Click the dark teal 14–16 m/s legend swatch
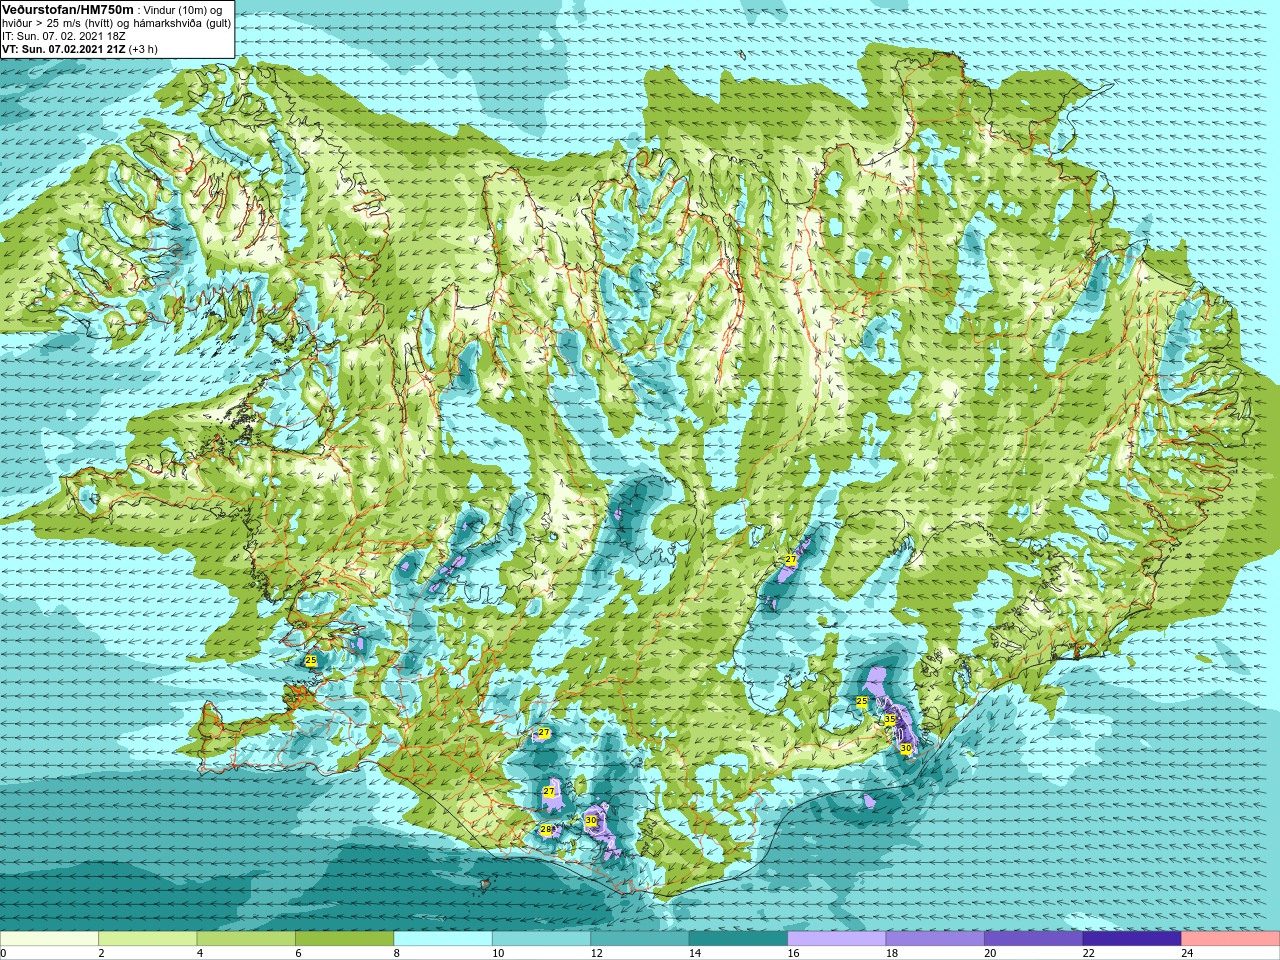The image size is (1280, 960). [x=738, y=939]
